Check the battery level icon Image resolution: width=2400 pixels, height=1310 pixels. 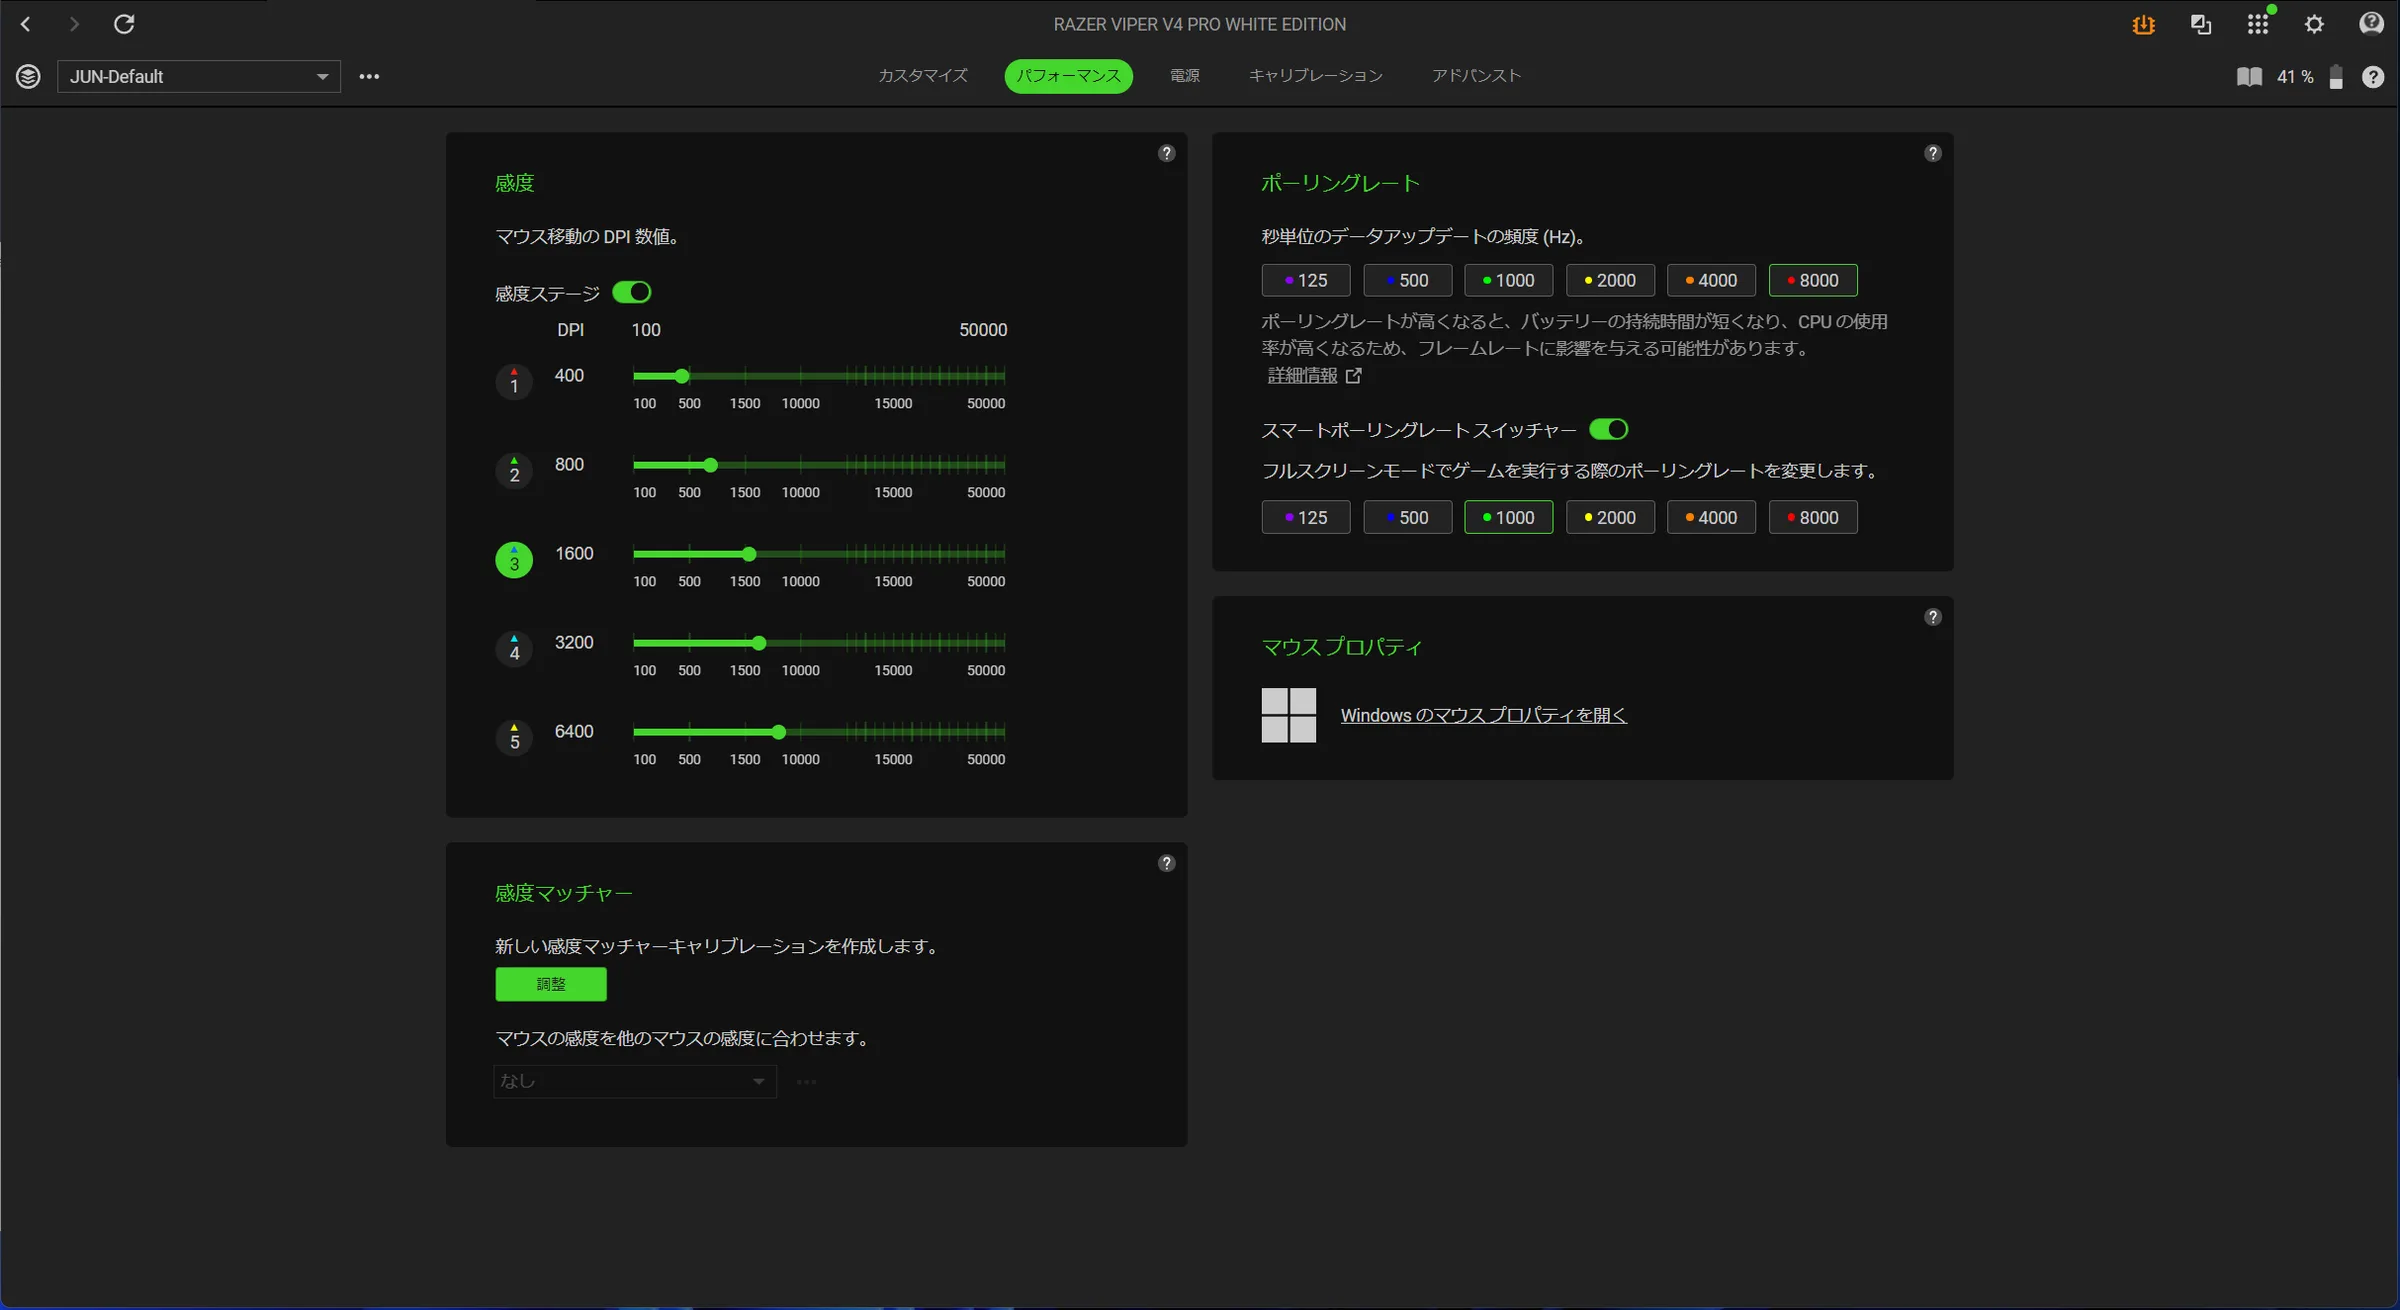(x=2336, y=77)
